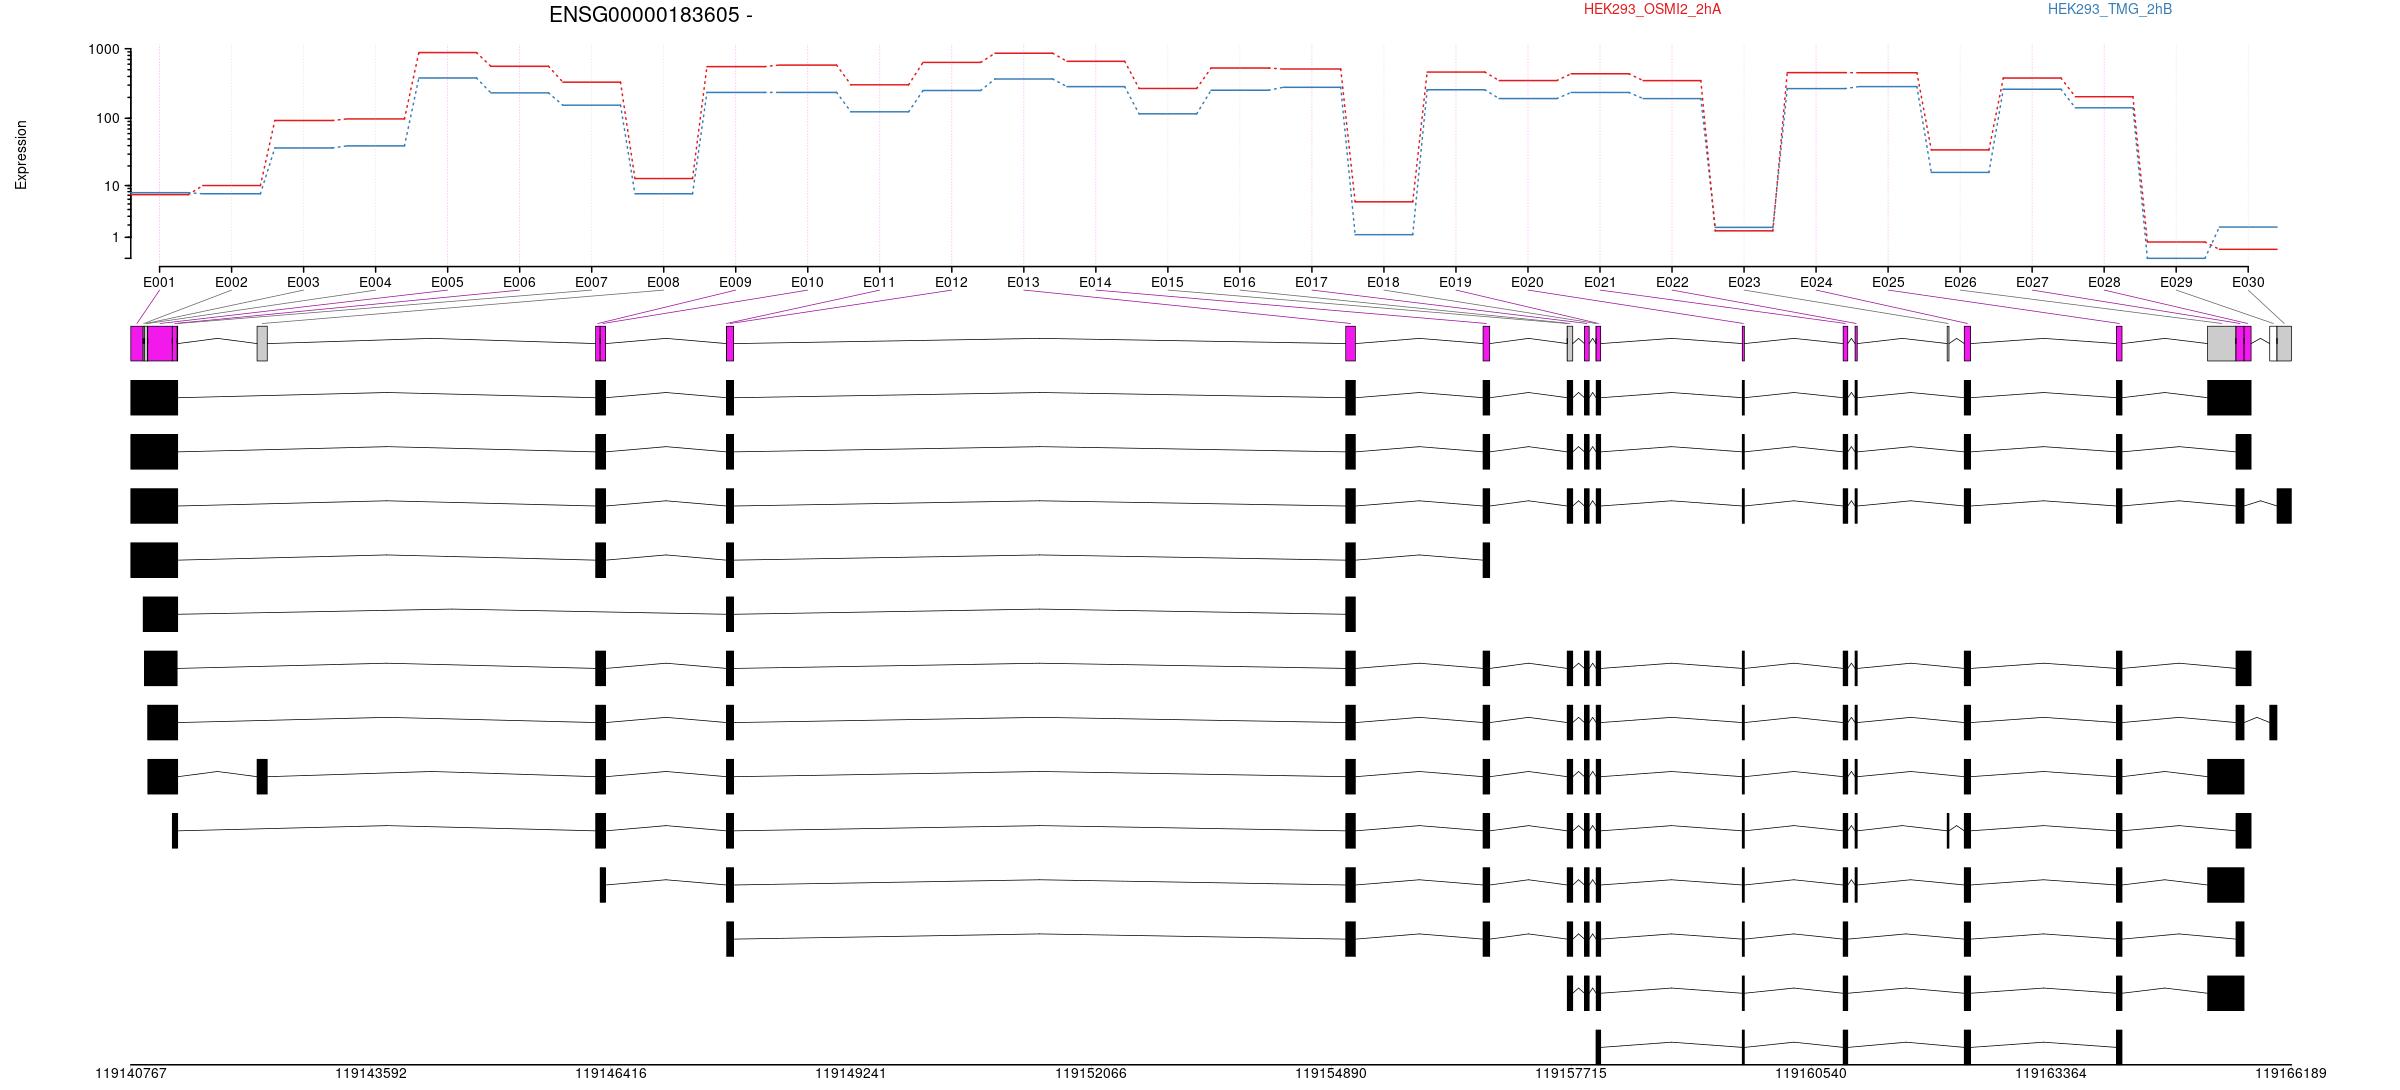
Task: Click exon label E017
Action: (x=1311, y=282)
